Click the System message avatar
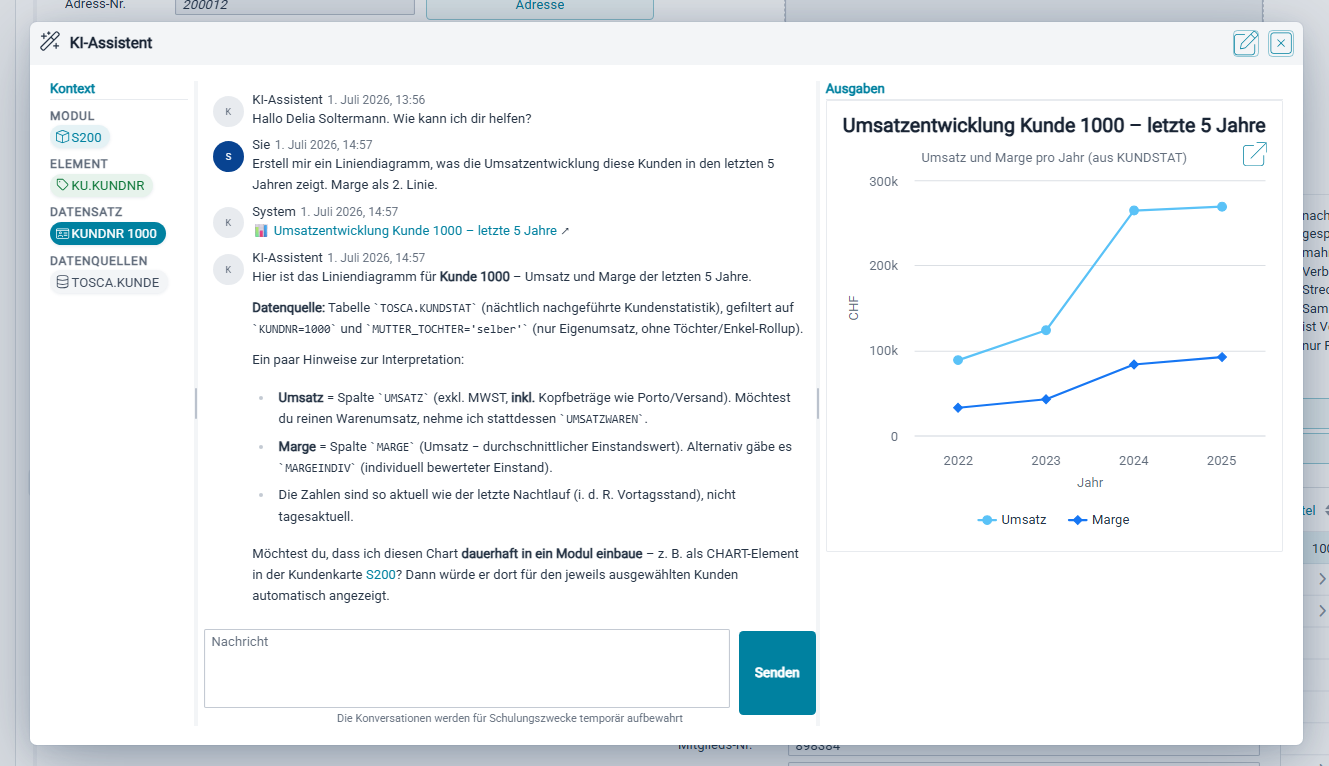 [229, 223]
